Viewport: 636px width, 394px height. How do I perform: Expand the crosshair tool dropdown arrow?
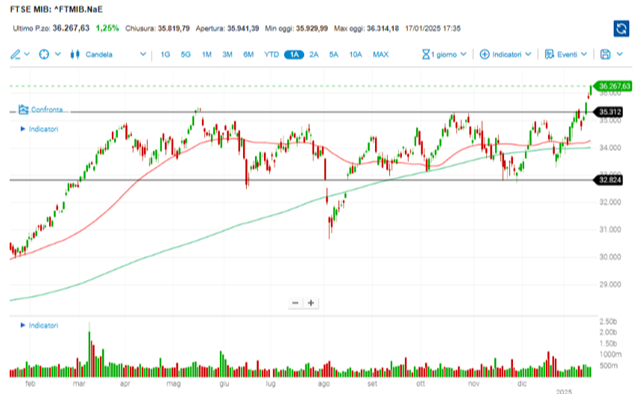58,54
